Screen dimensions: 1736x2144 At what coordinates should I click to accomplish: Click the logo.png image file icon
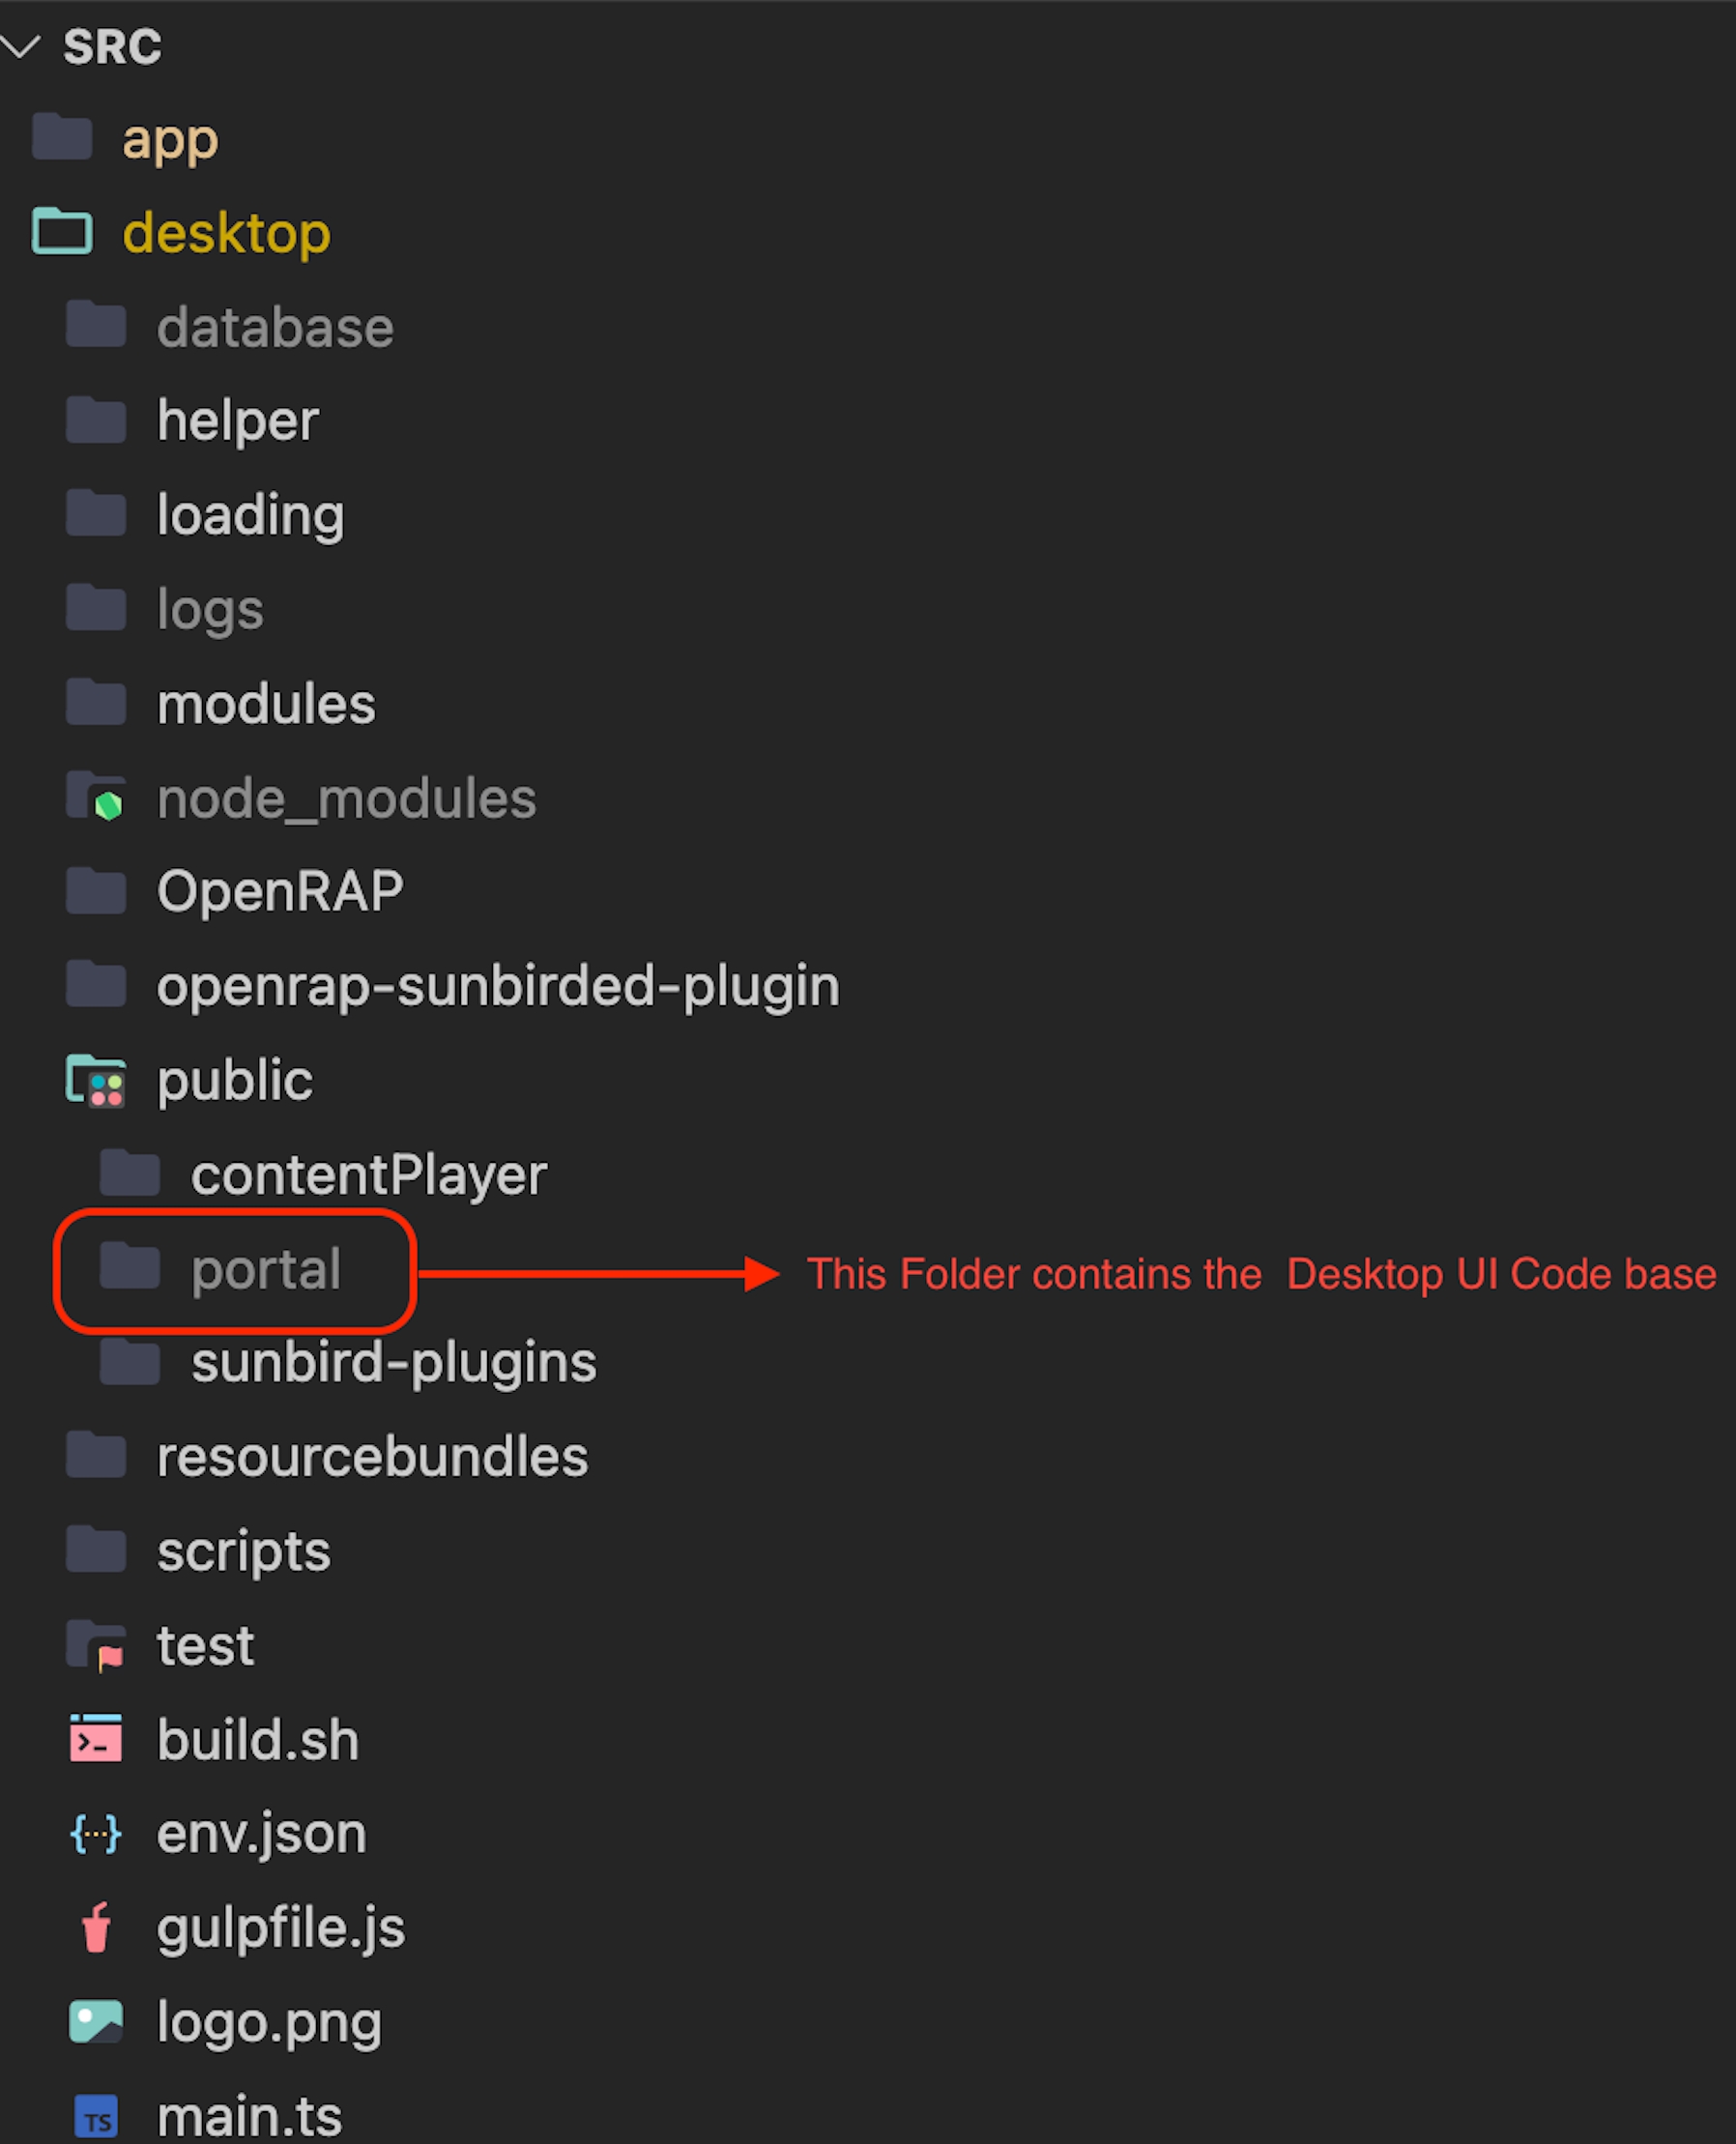tap(96, 2022)
